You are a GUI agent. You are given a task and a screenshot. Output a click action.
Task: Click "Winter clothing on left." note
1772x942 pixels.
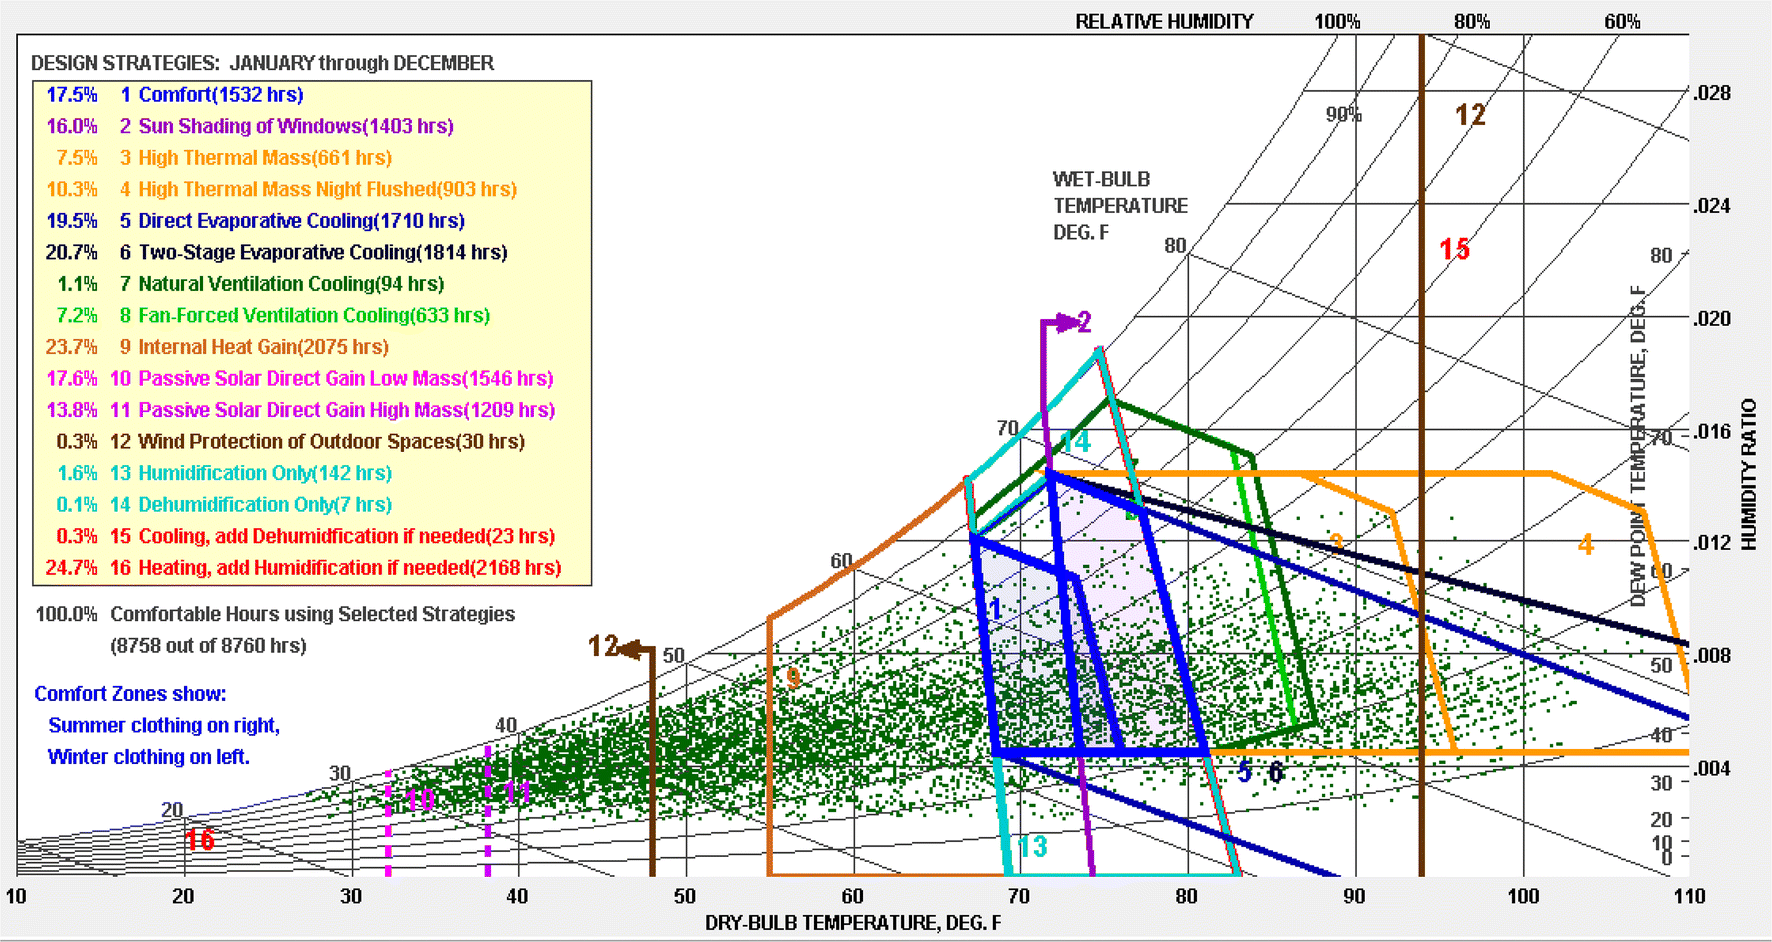click(149, 757)
